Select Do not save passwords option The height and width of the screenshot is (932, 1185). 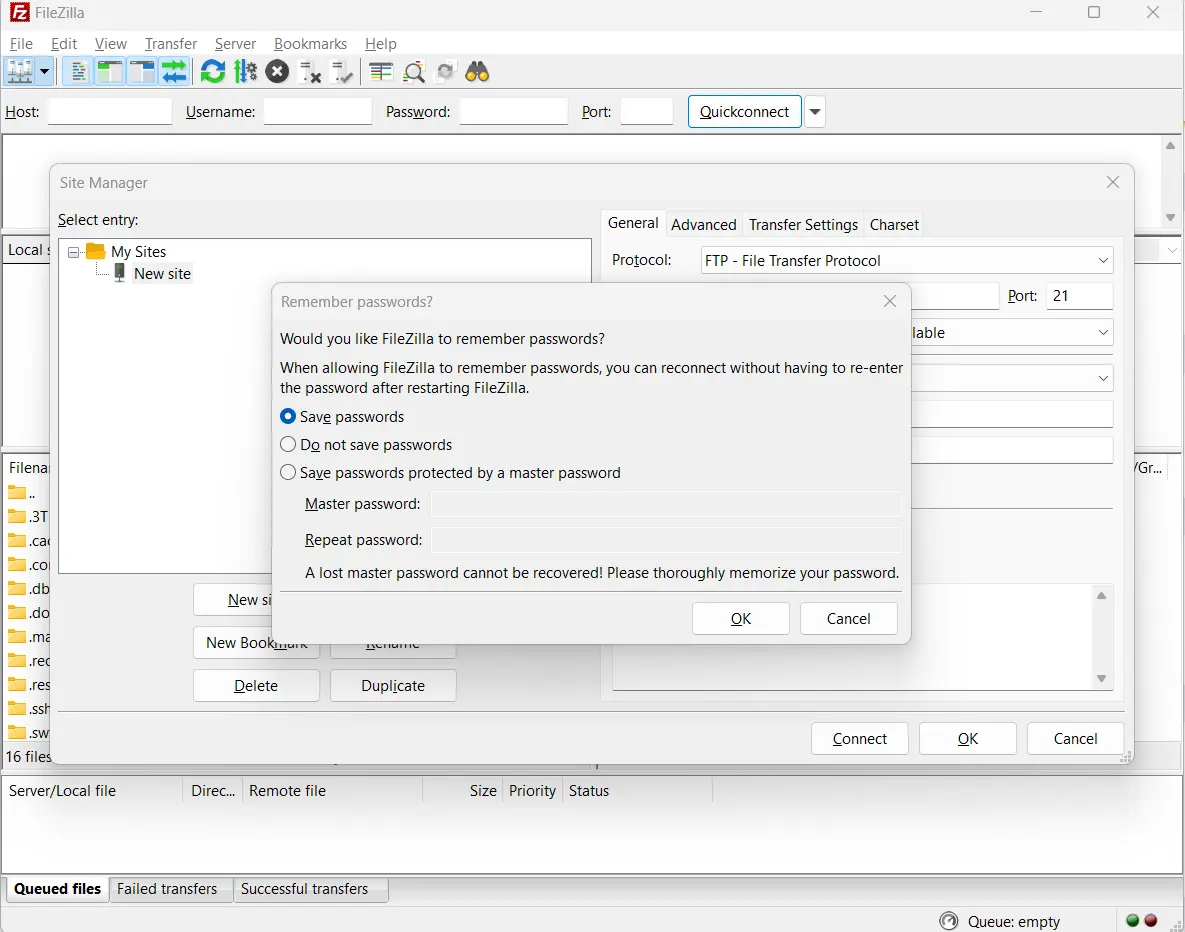(288, 444)
